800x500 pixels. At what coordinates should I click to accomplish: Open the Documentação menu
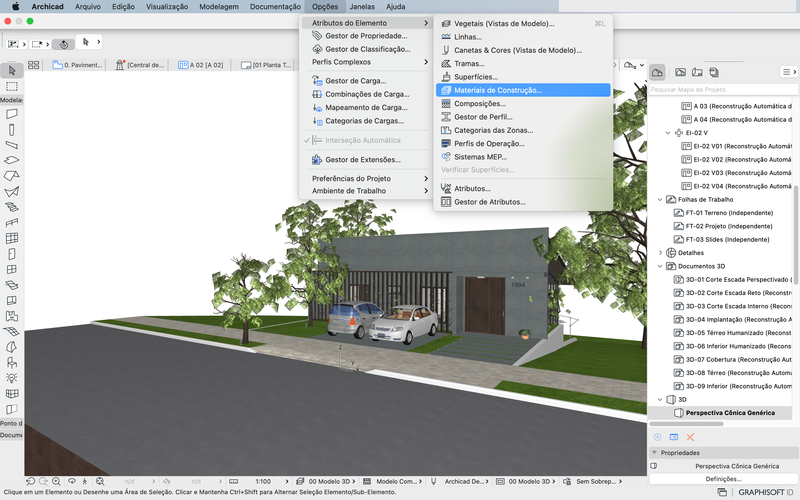point(275,7)
